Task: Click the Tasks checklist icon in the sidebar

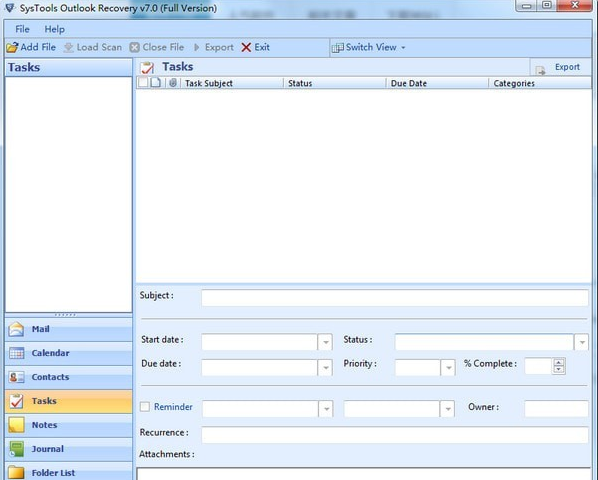Action: coord(16,401)
